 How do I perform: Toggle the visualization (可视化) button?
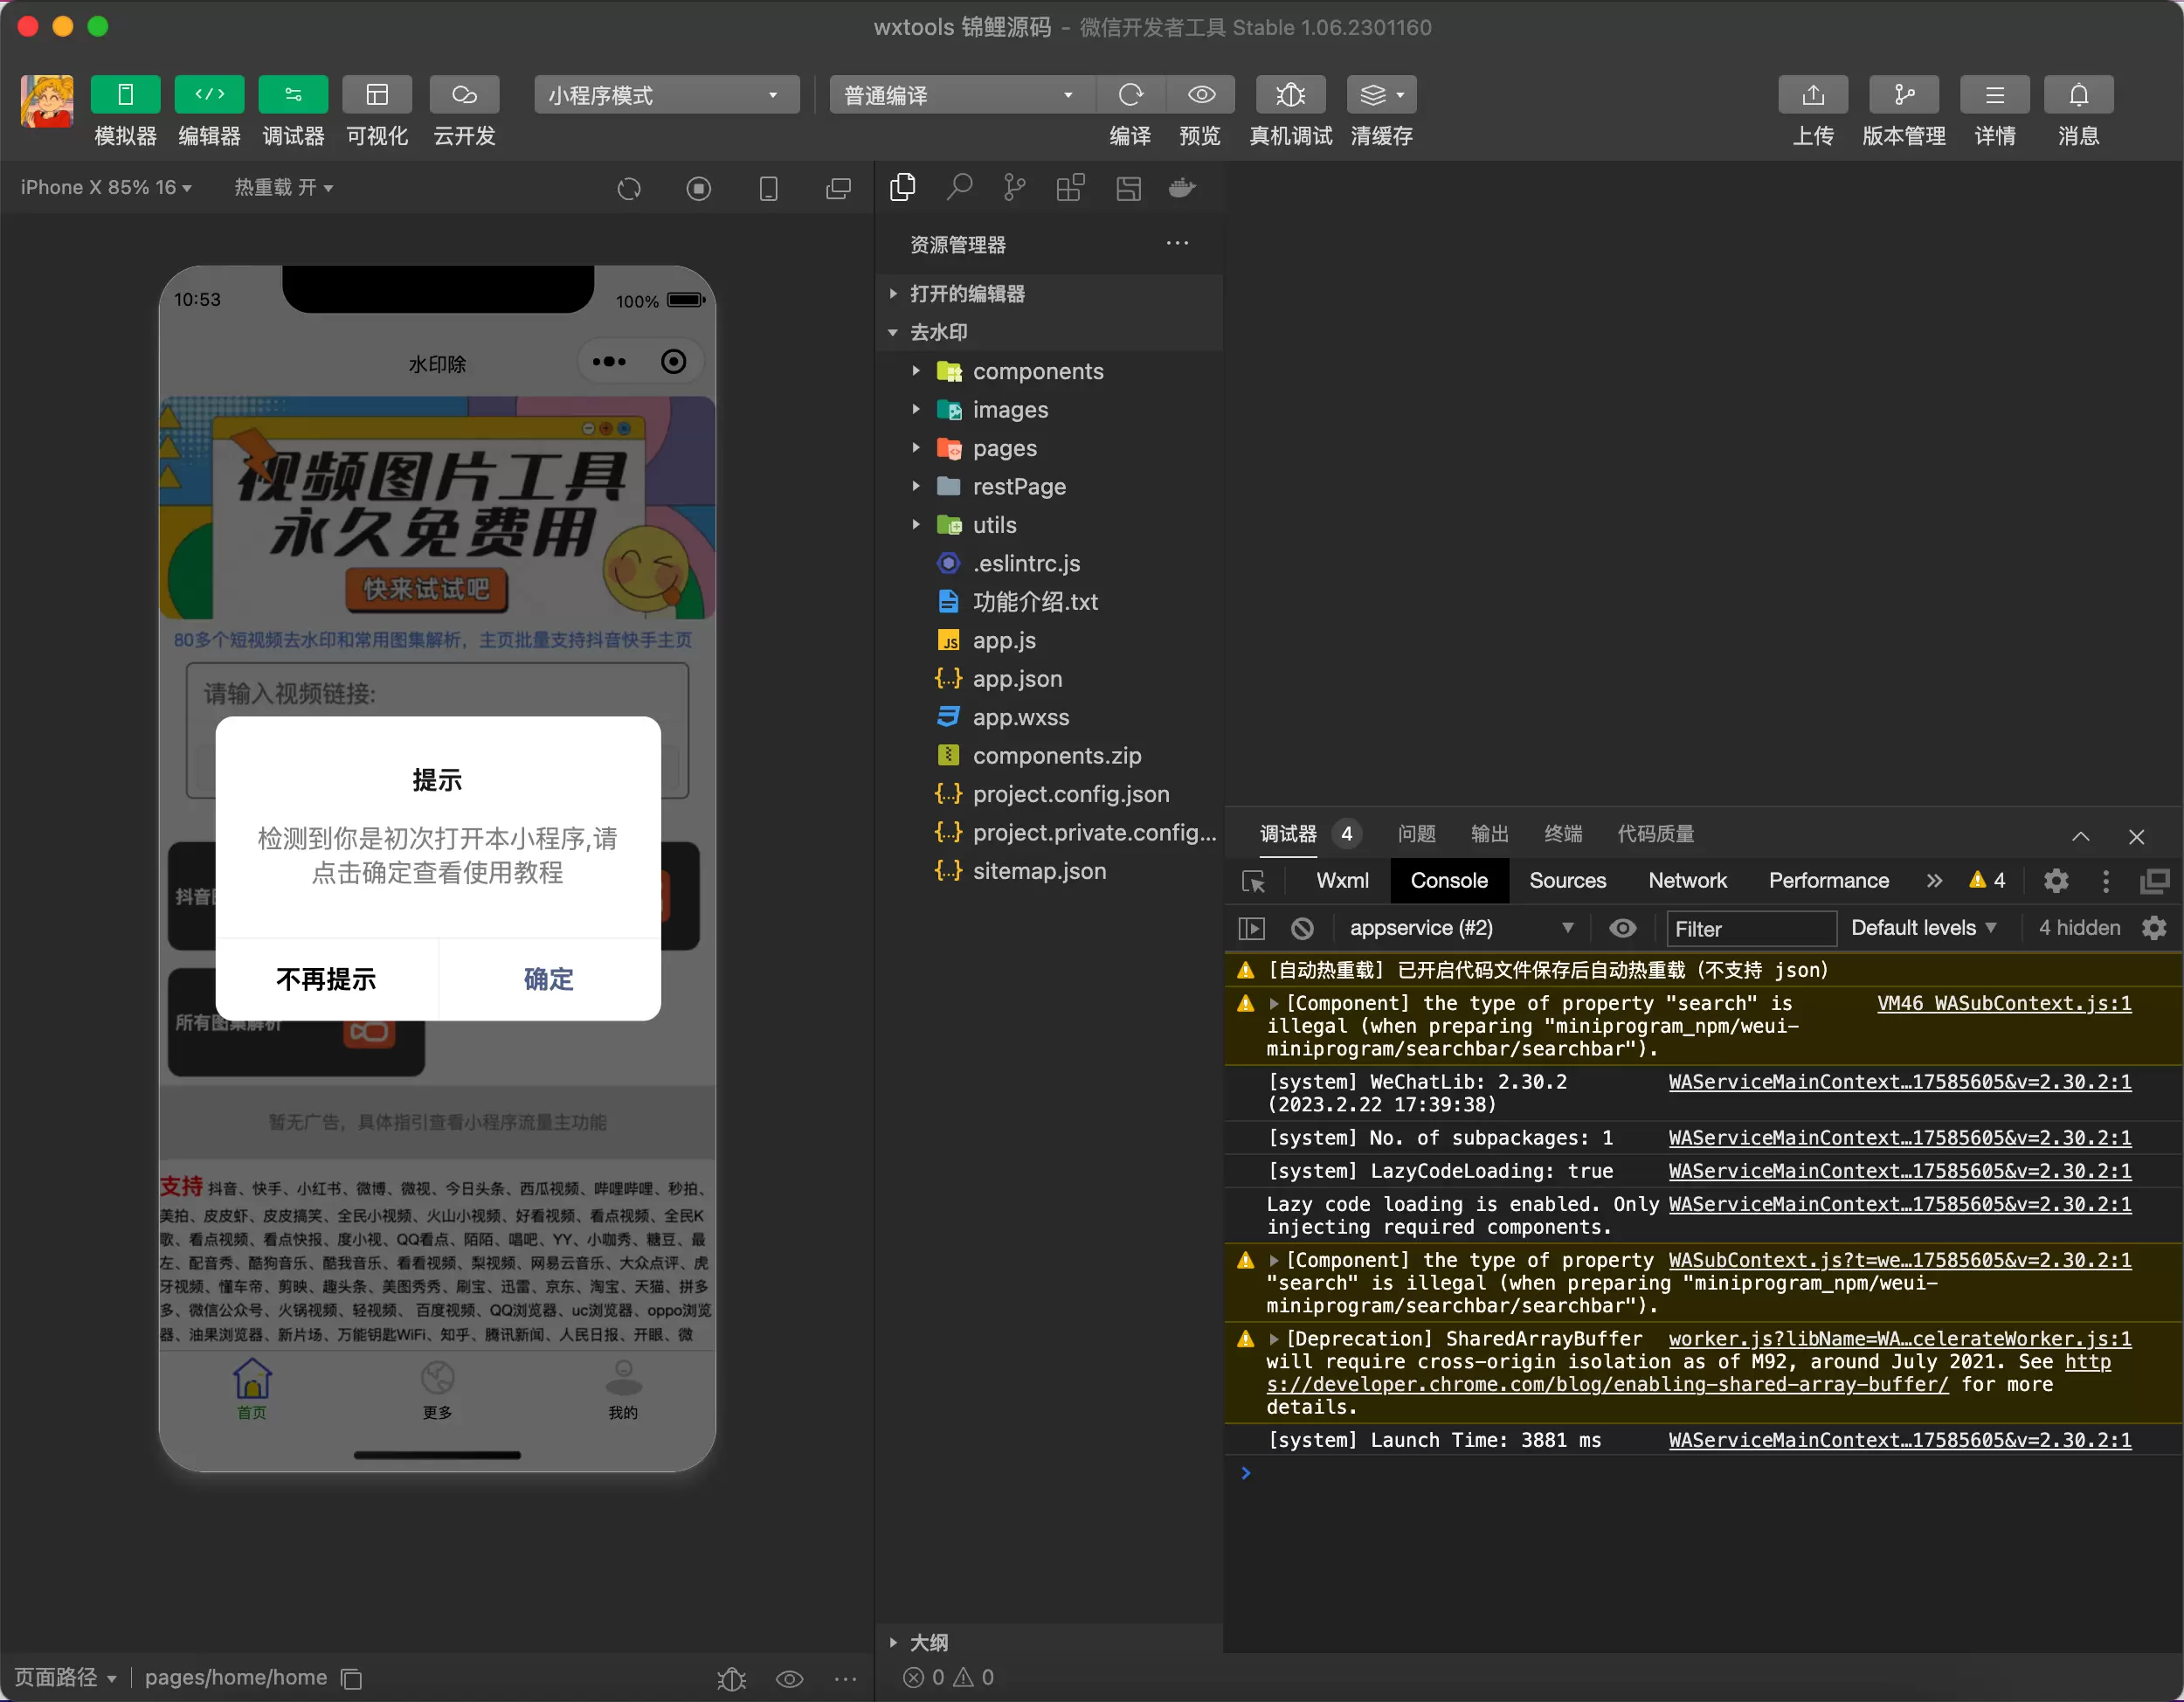point(377,95)
